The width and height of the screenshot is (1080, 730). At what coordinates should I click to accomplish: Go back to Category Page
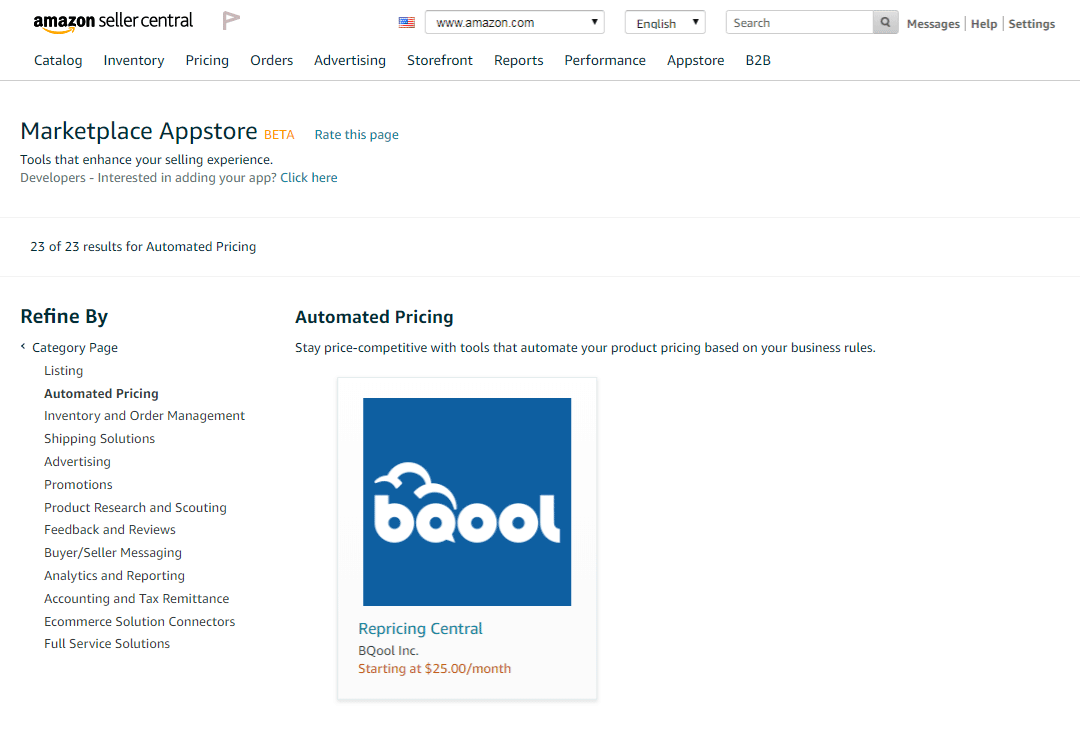click(74, 348)
